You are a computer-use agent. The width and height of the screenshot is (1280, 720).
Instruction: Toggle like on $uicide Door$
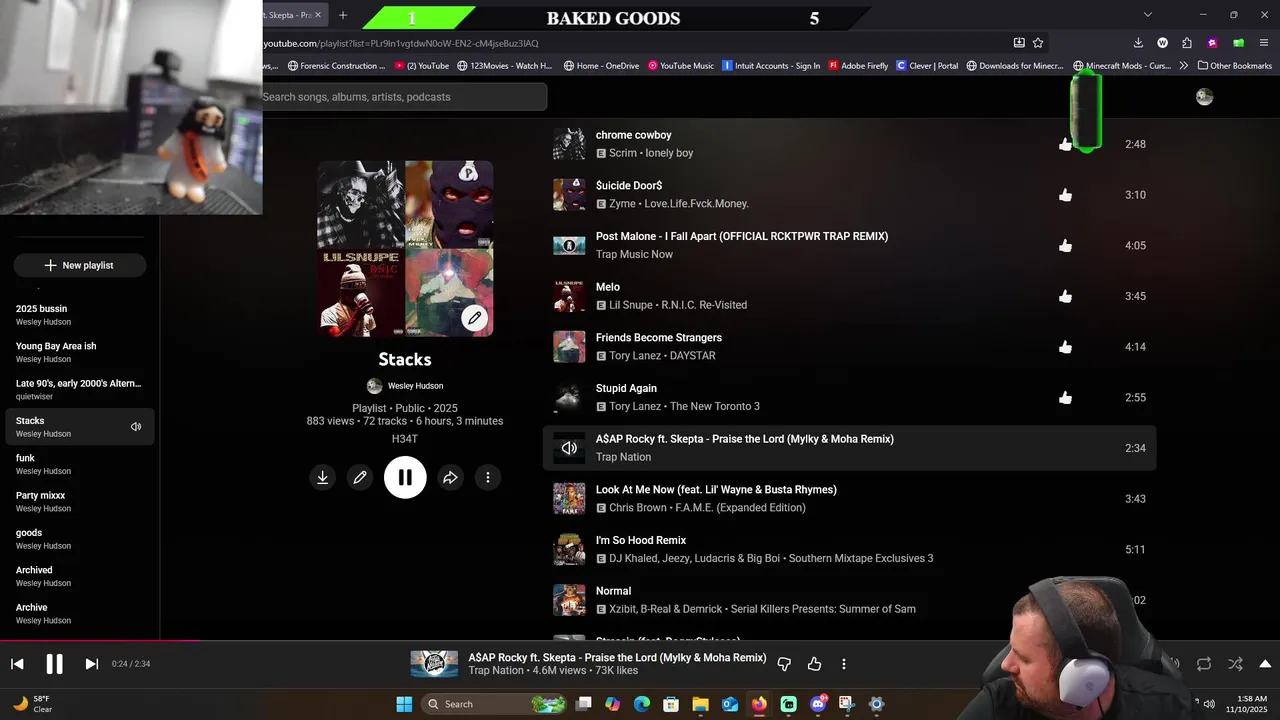click(1065, 195)
